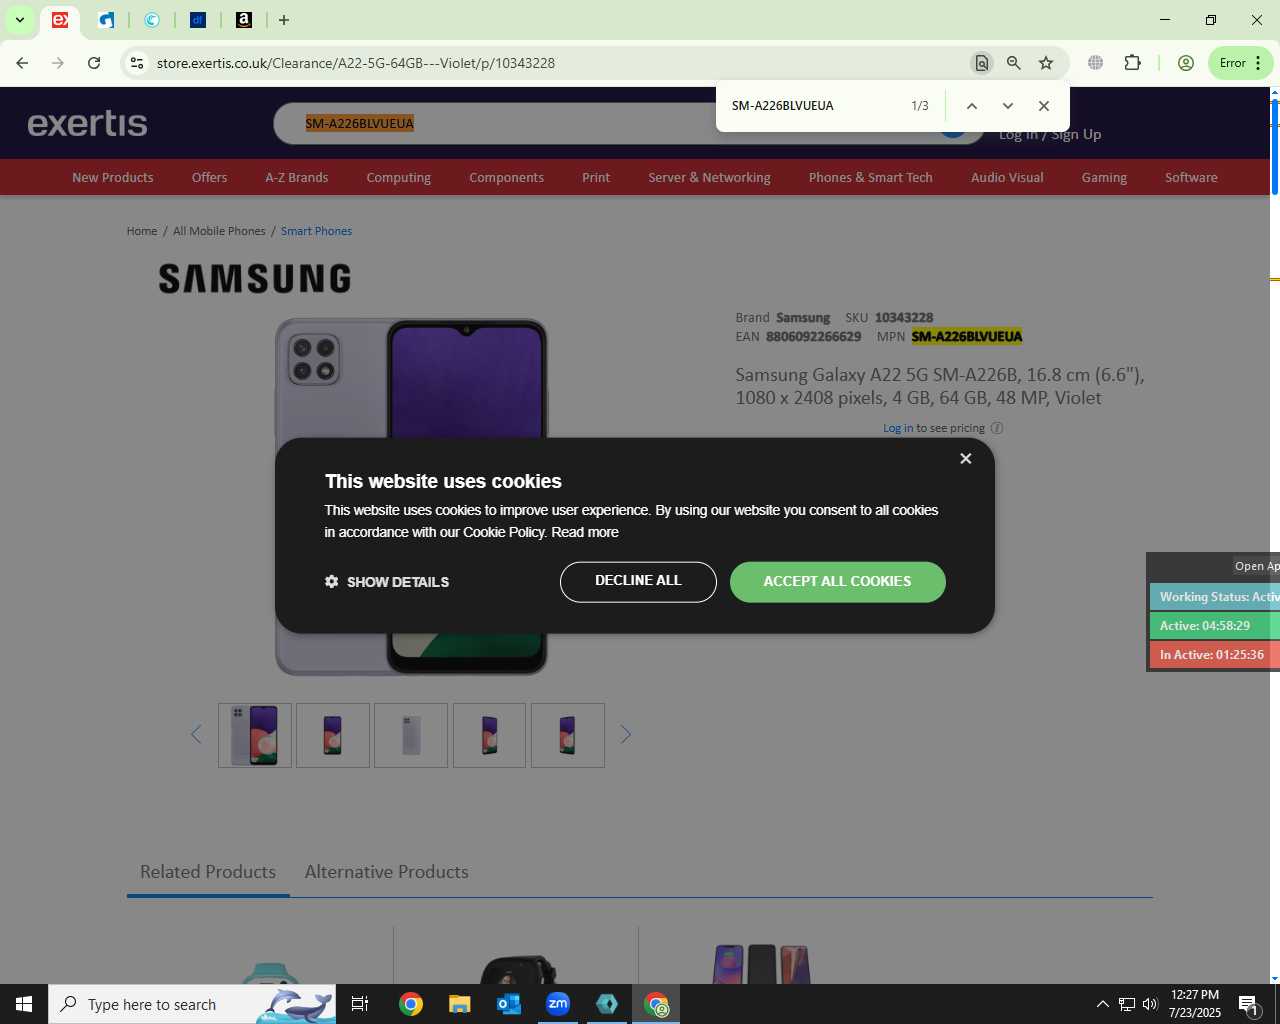Open the Server & Networking menu

(x=709, y=178)
